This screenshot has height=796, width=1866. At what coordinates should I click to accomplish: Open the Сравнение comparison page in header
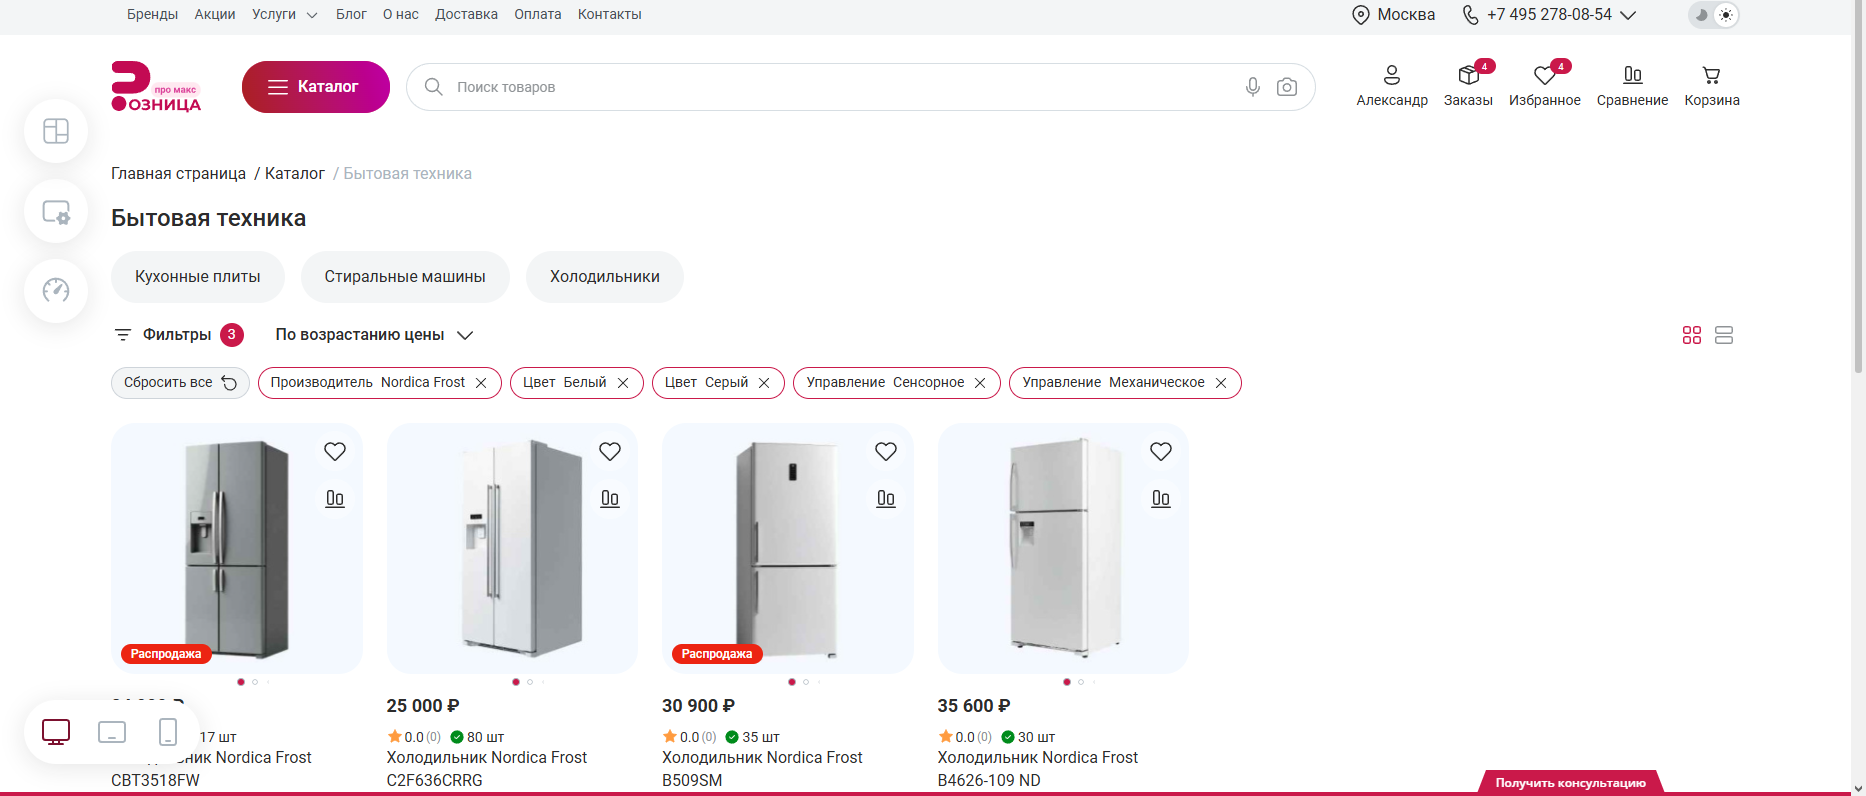click(x=1632, y=86)
